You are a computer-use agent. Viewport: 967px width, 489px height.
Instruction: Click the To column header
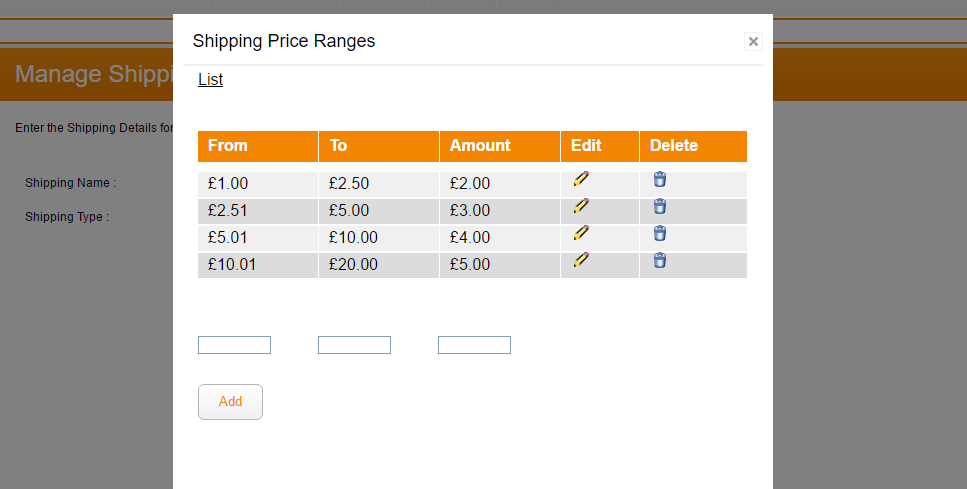tap(338, 146)
